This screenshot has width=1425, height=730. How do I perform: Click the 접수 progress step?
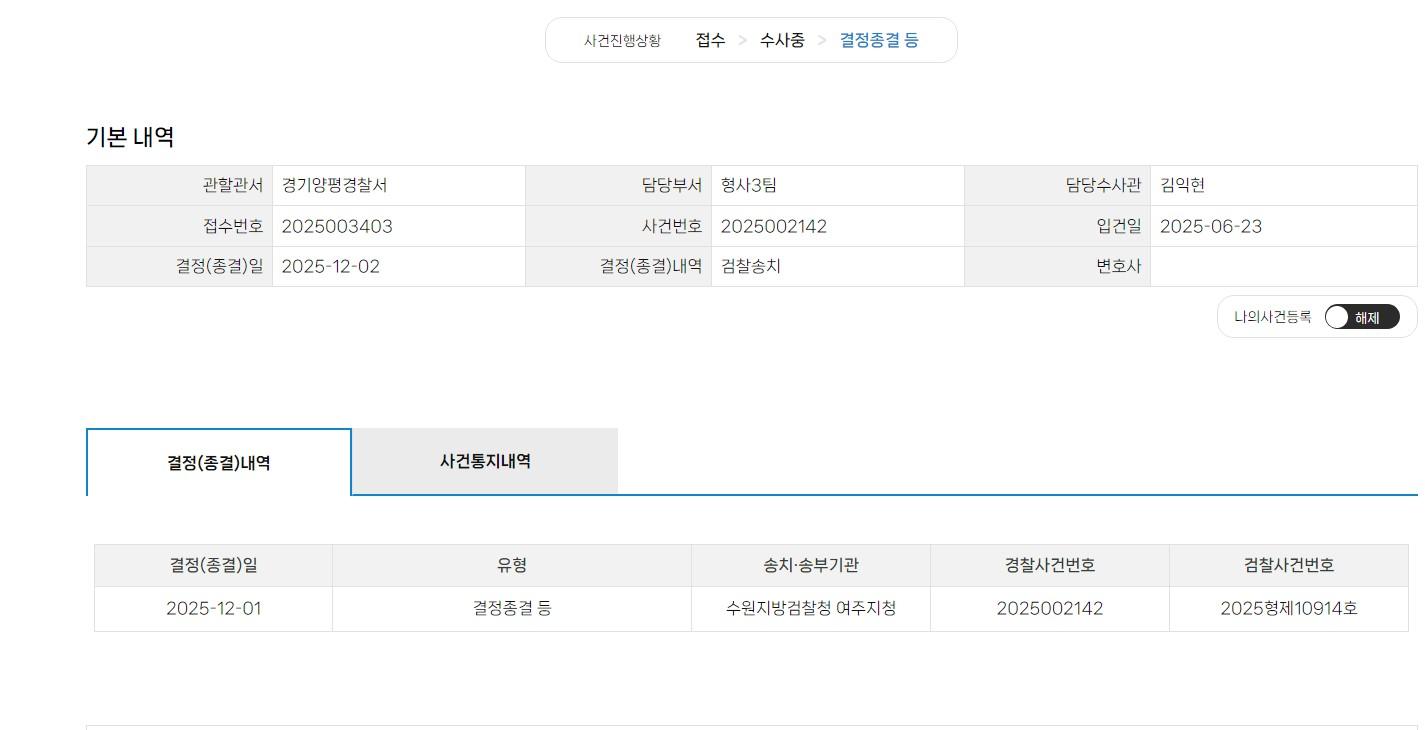710,40
